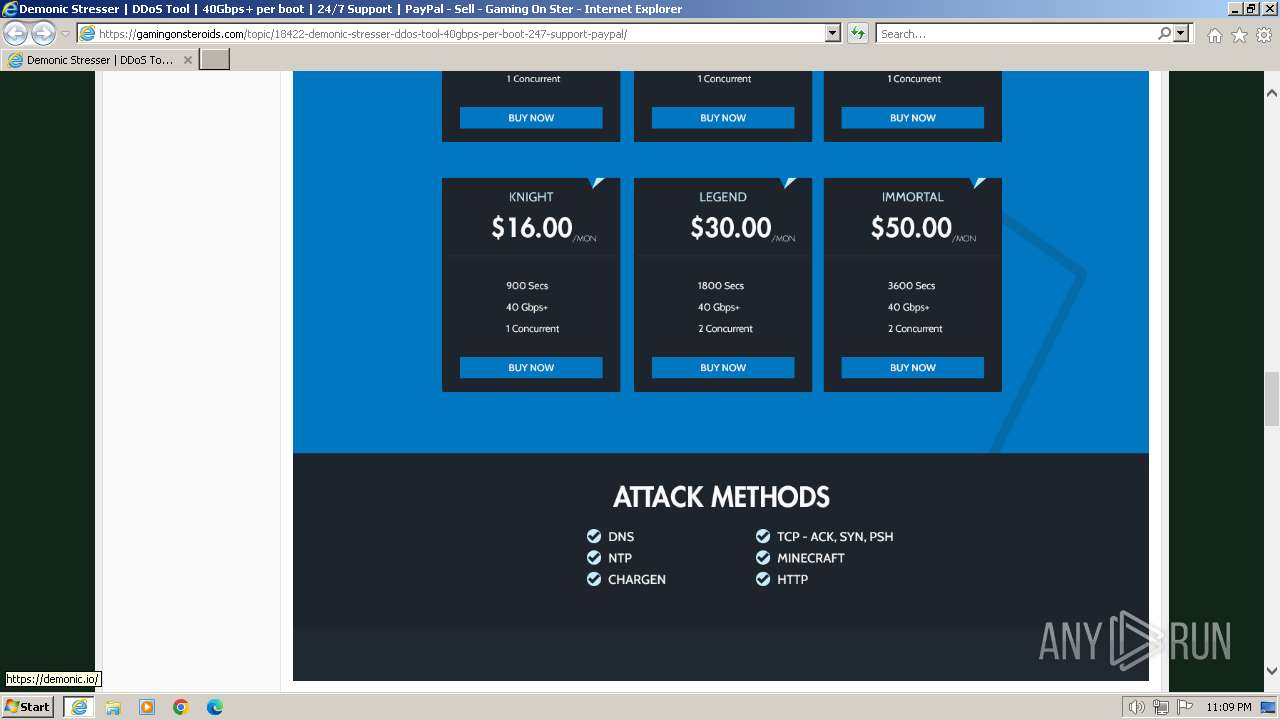
Task: Click the HTTP label
Action: click(792, 580)
